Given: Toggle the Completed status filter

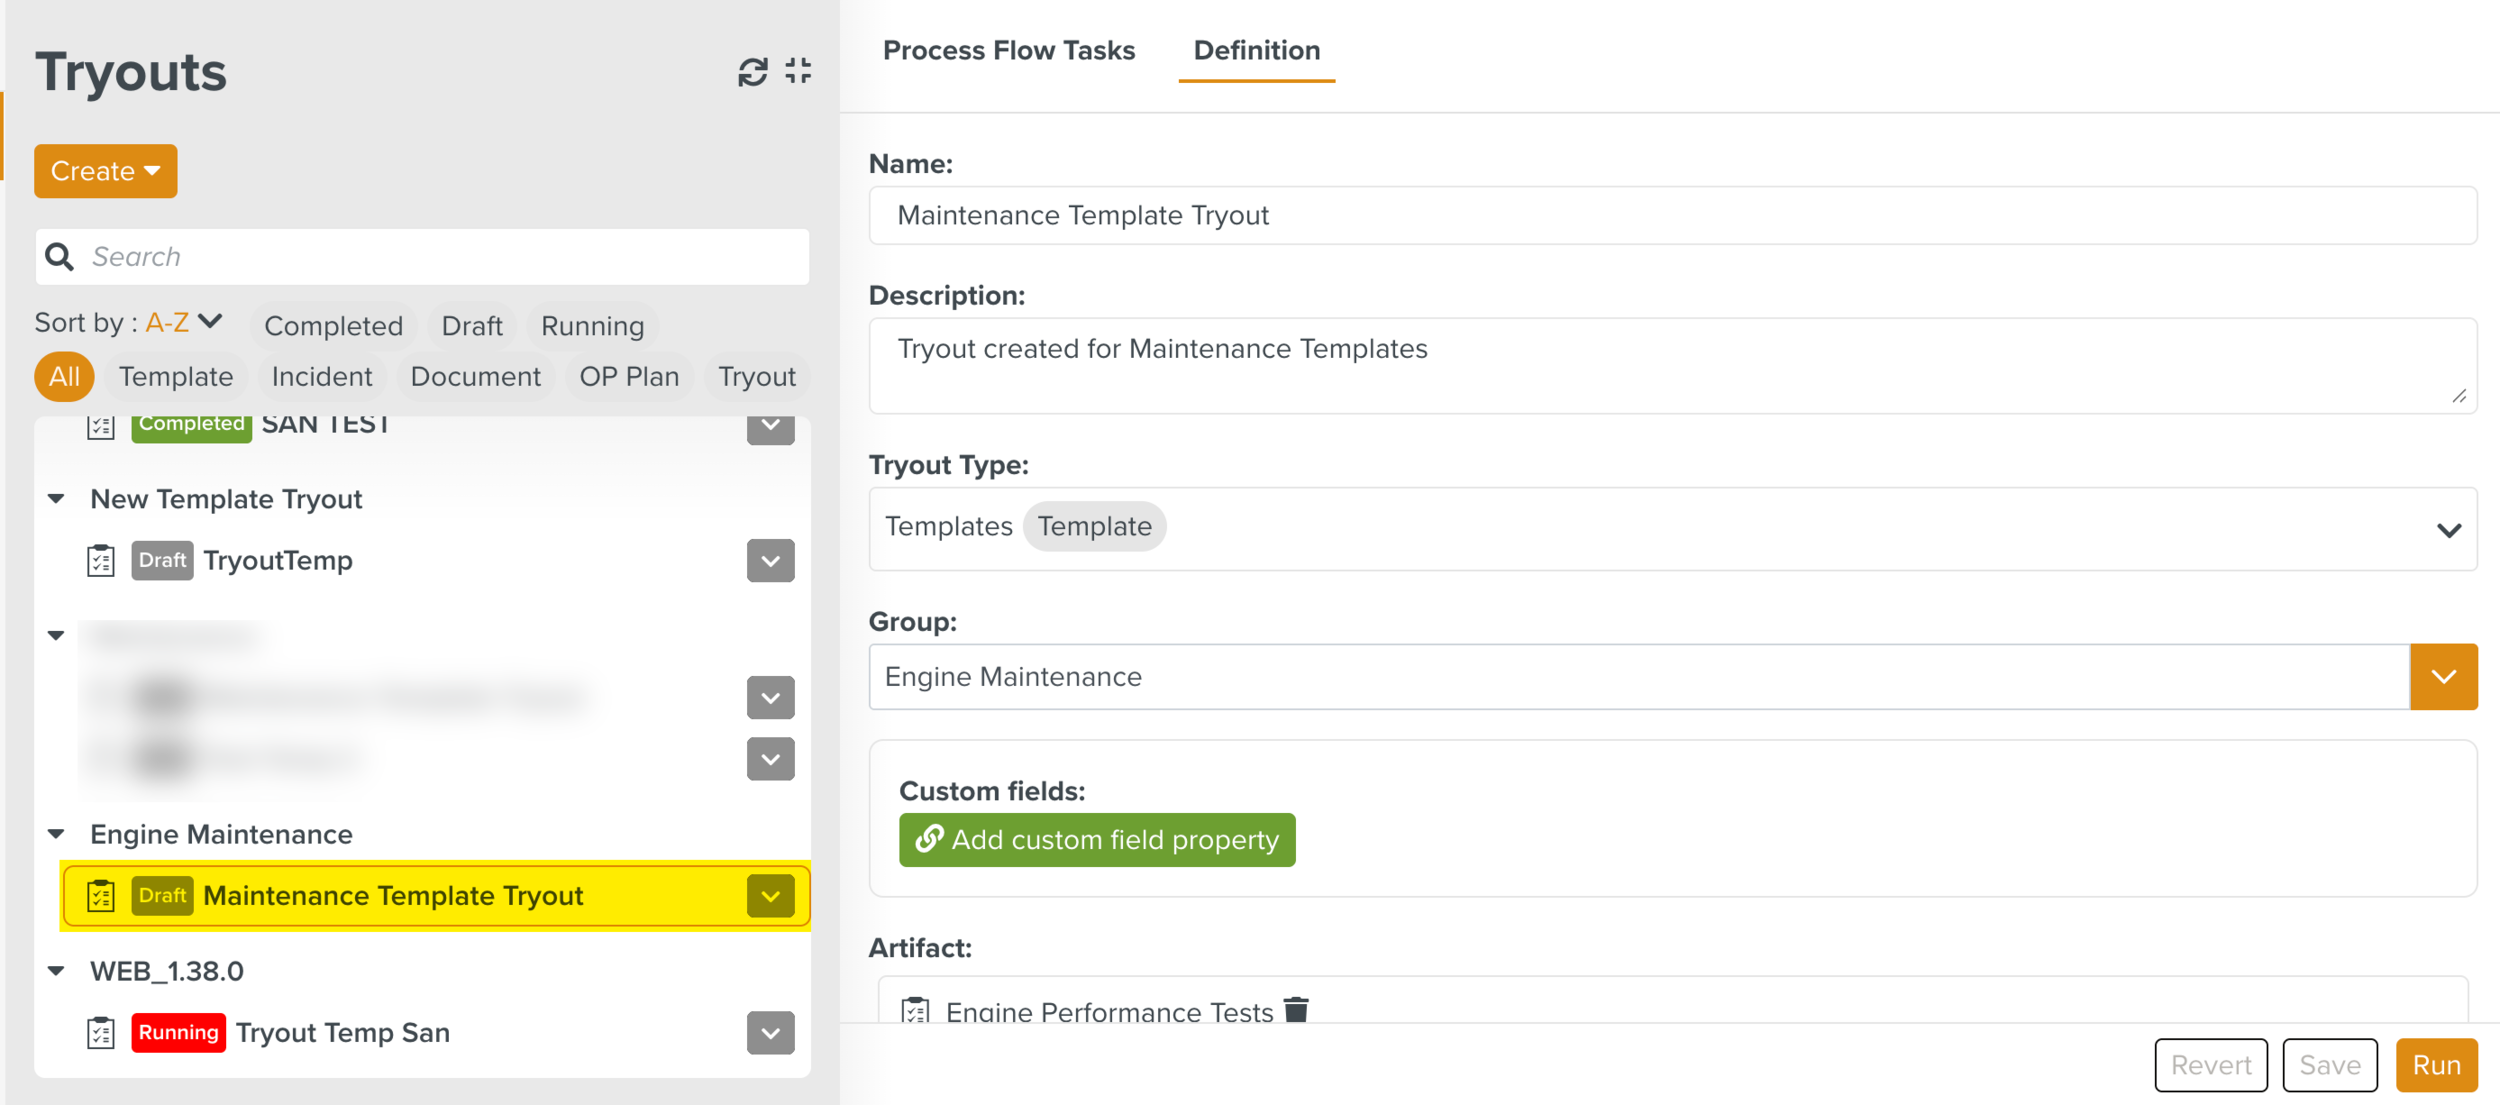Looking at the screenshot, I should 333,326.
